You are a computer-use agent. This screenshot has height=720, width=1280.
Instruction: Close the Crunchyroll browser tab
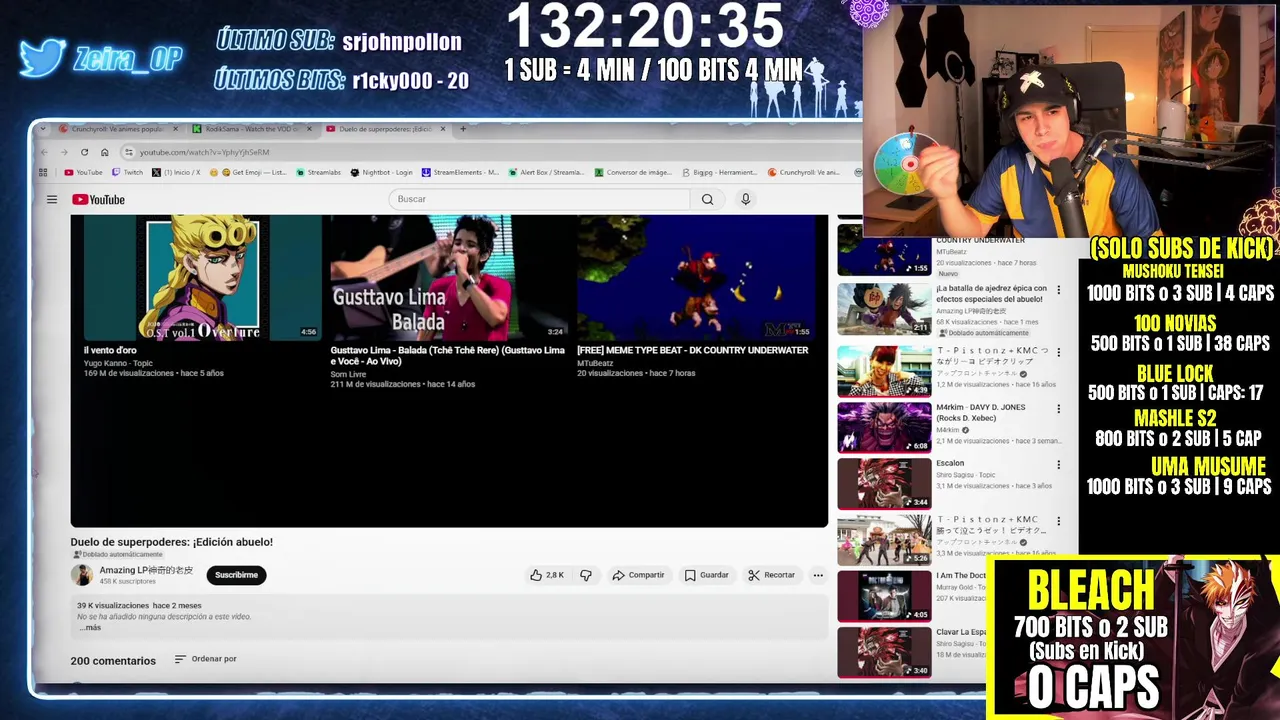pyautogui.click(x=176, y=129)
